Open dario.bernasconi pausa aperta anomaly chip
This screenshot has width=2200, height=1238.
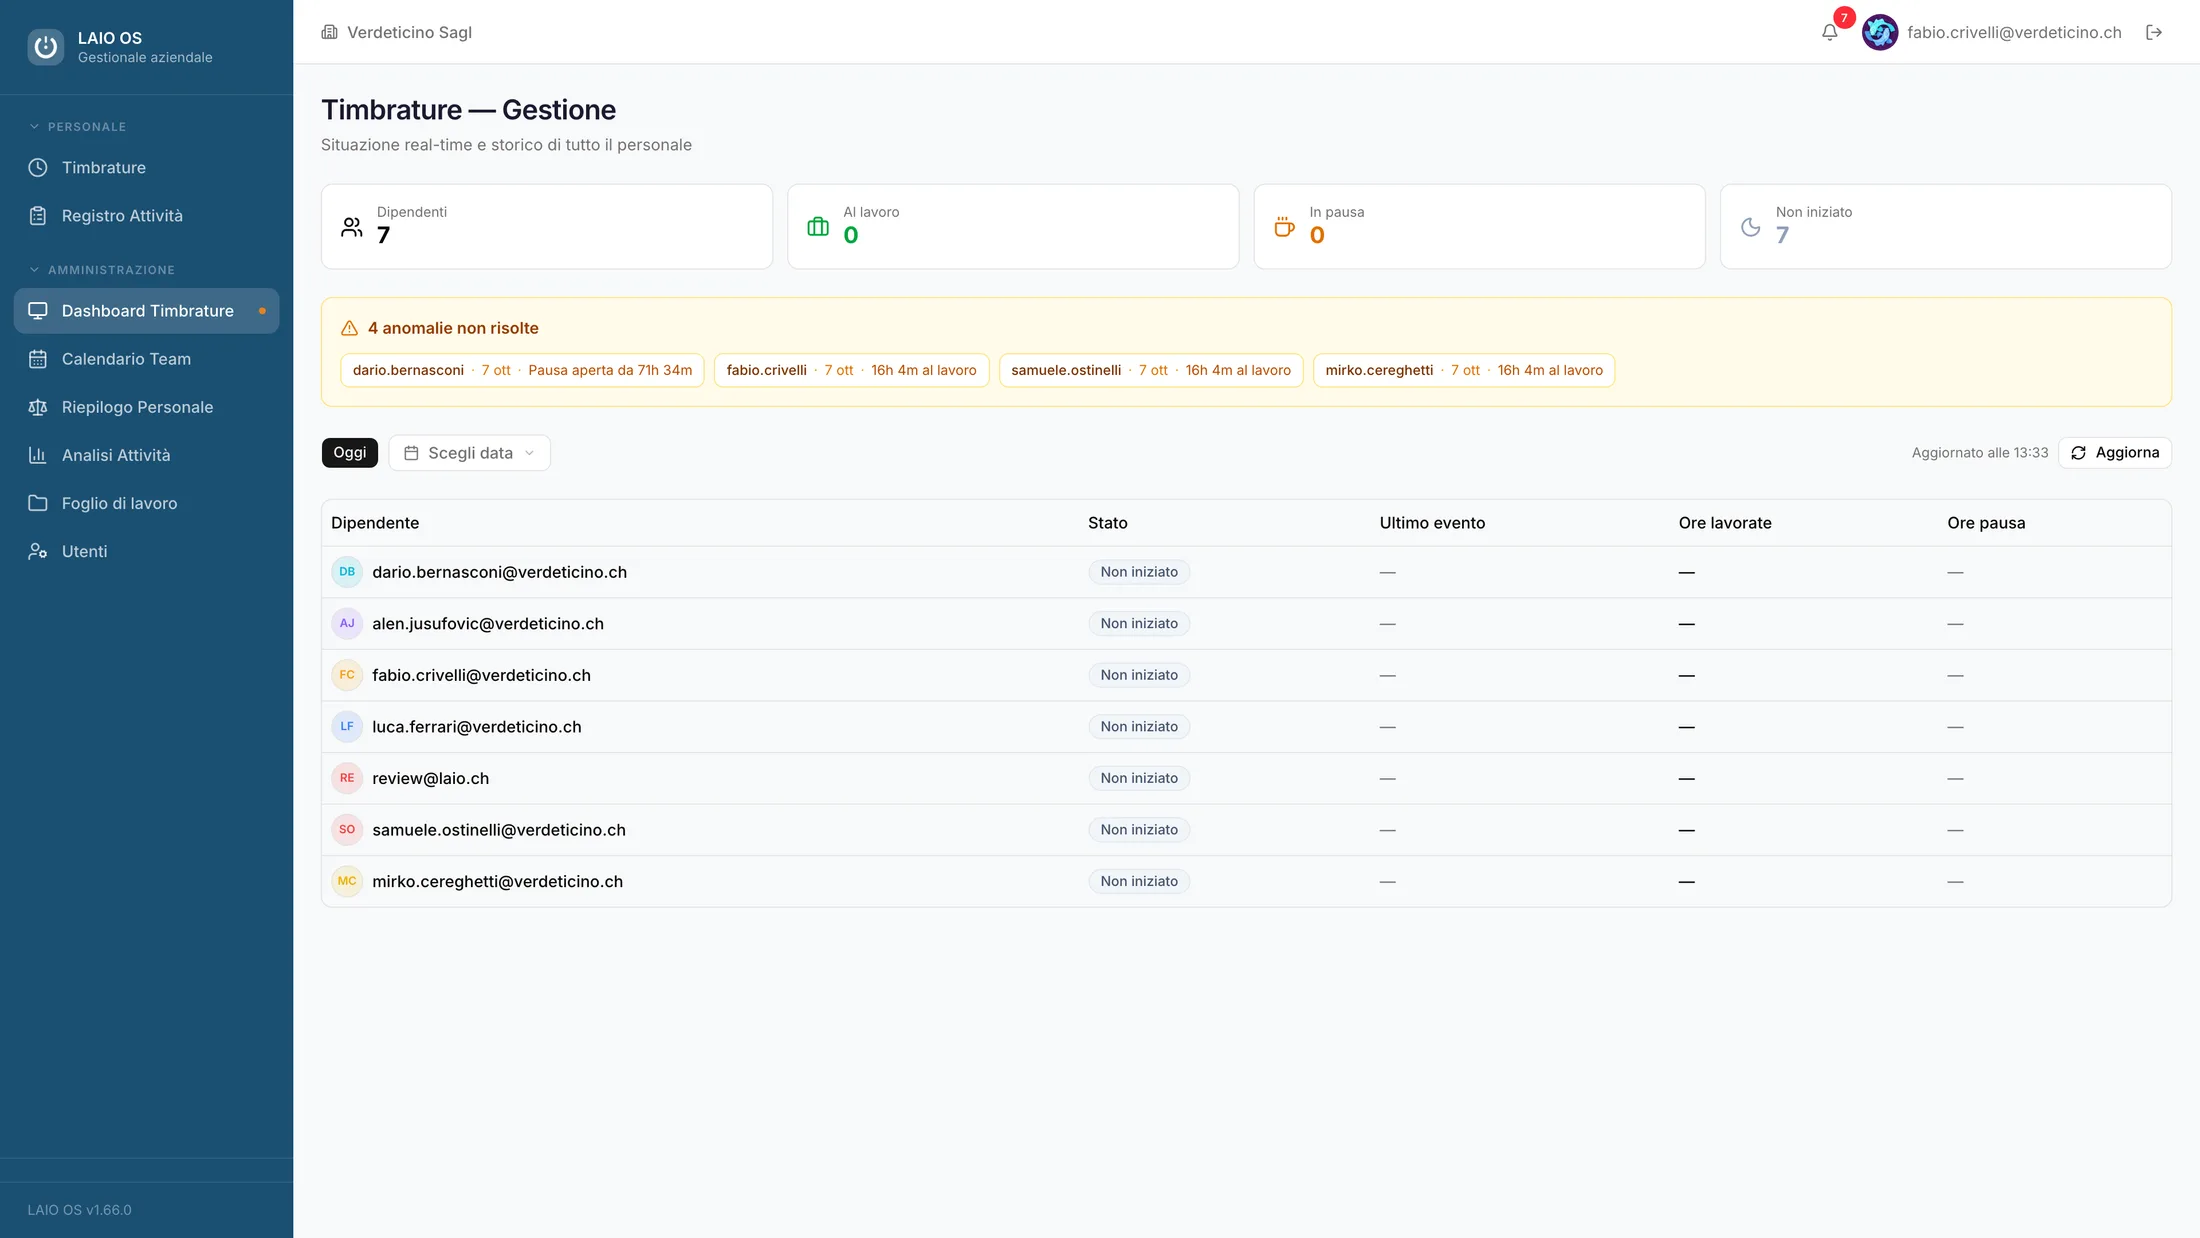[x=522, y=370]
